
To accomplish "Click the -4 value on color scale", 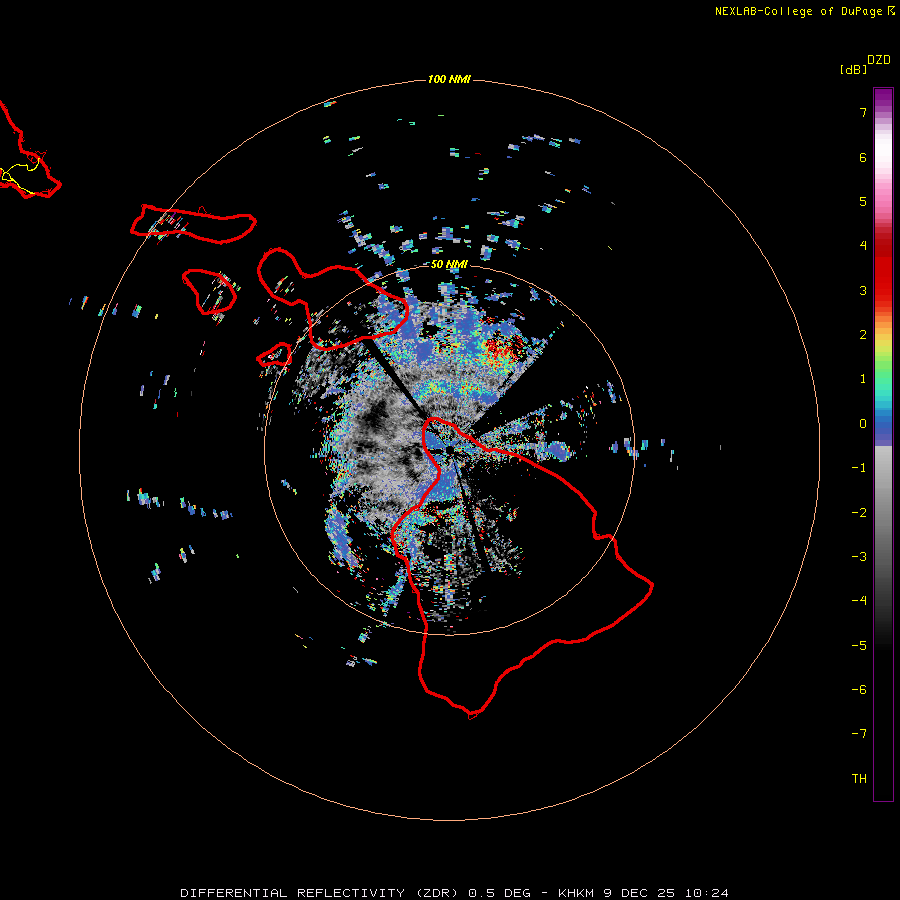I will click(x=859, y=601).
